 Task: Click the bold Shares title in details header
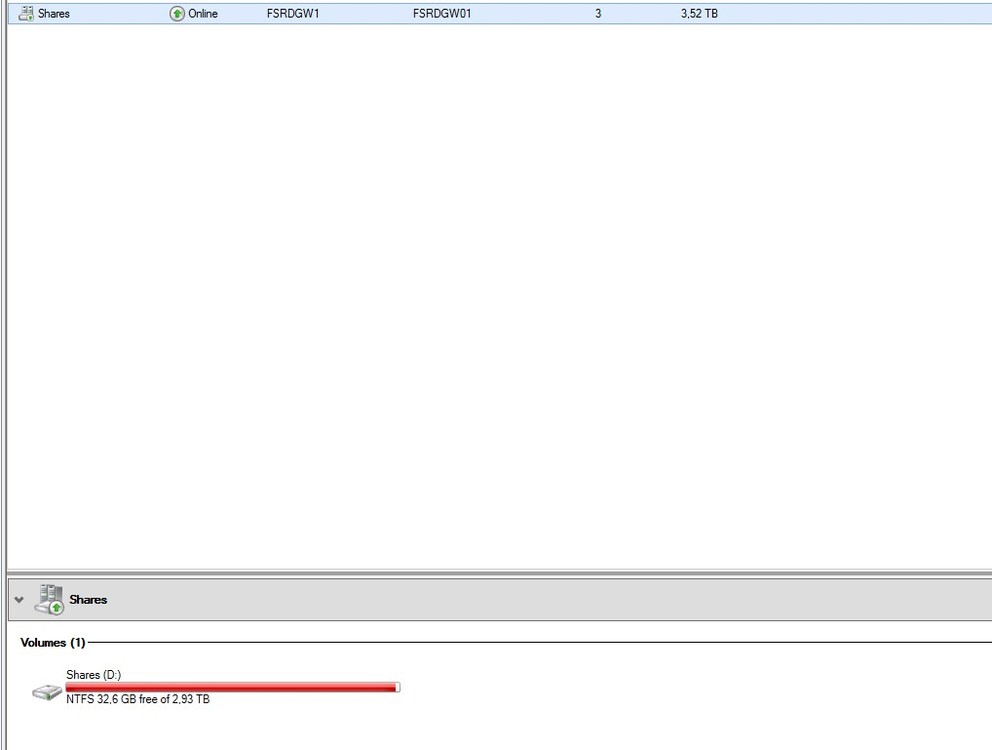coord(88,600)
